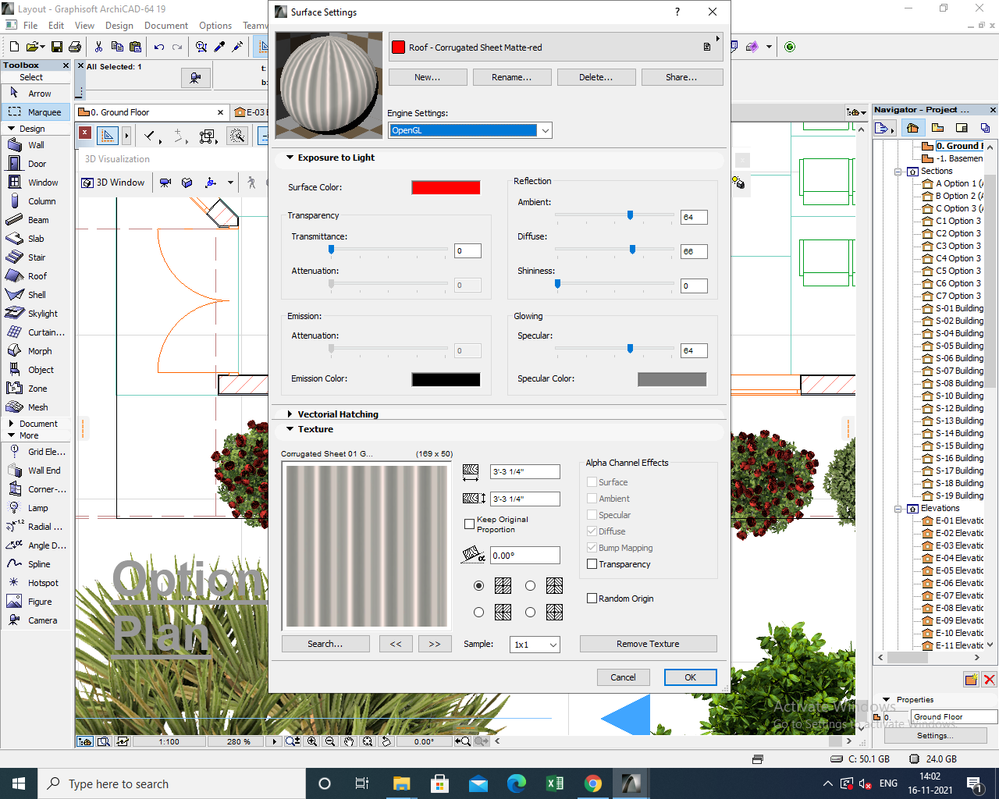
Task: Select the Zone tool
Action: (x=37, y=389)
